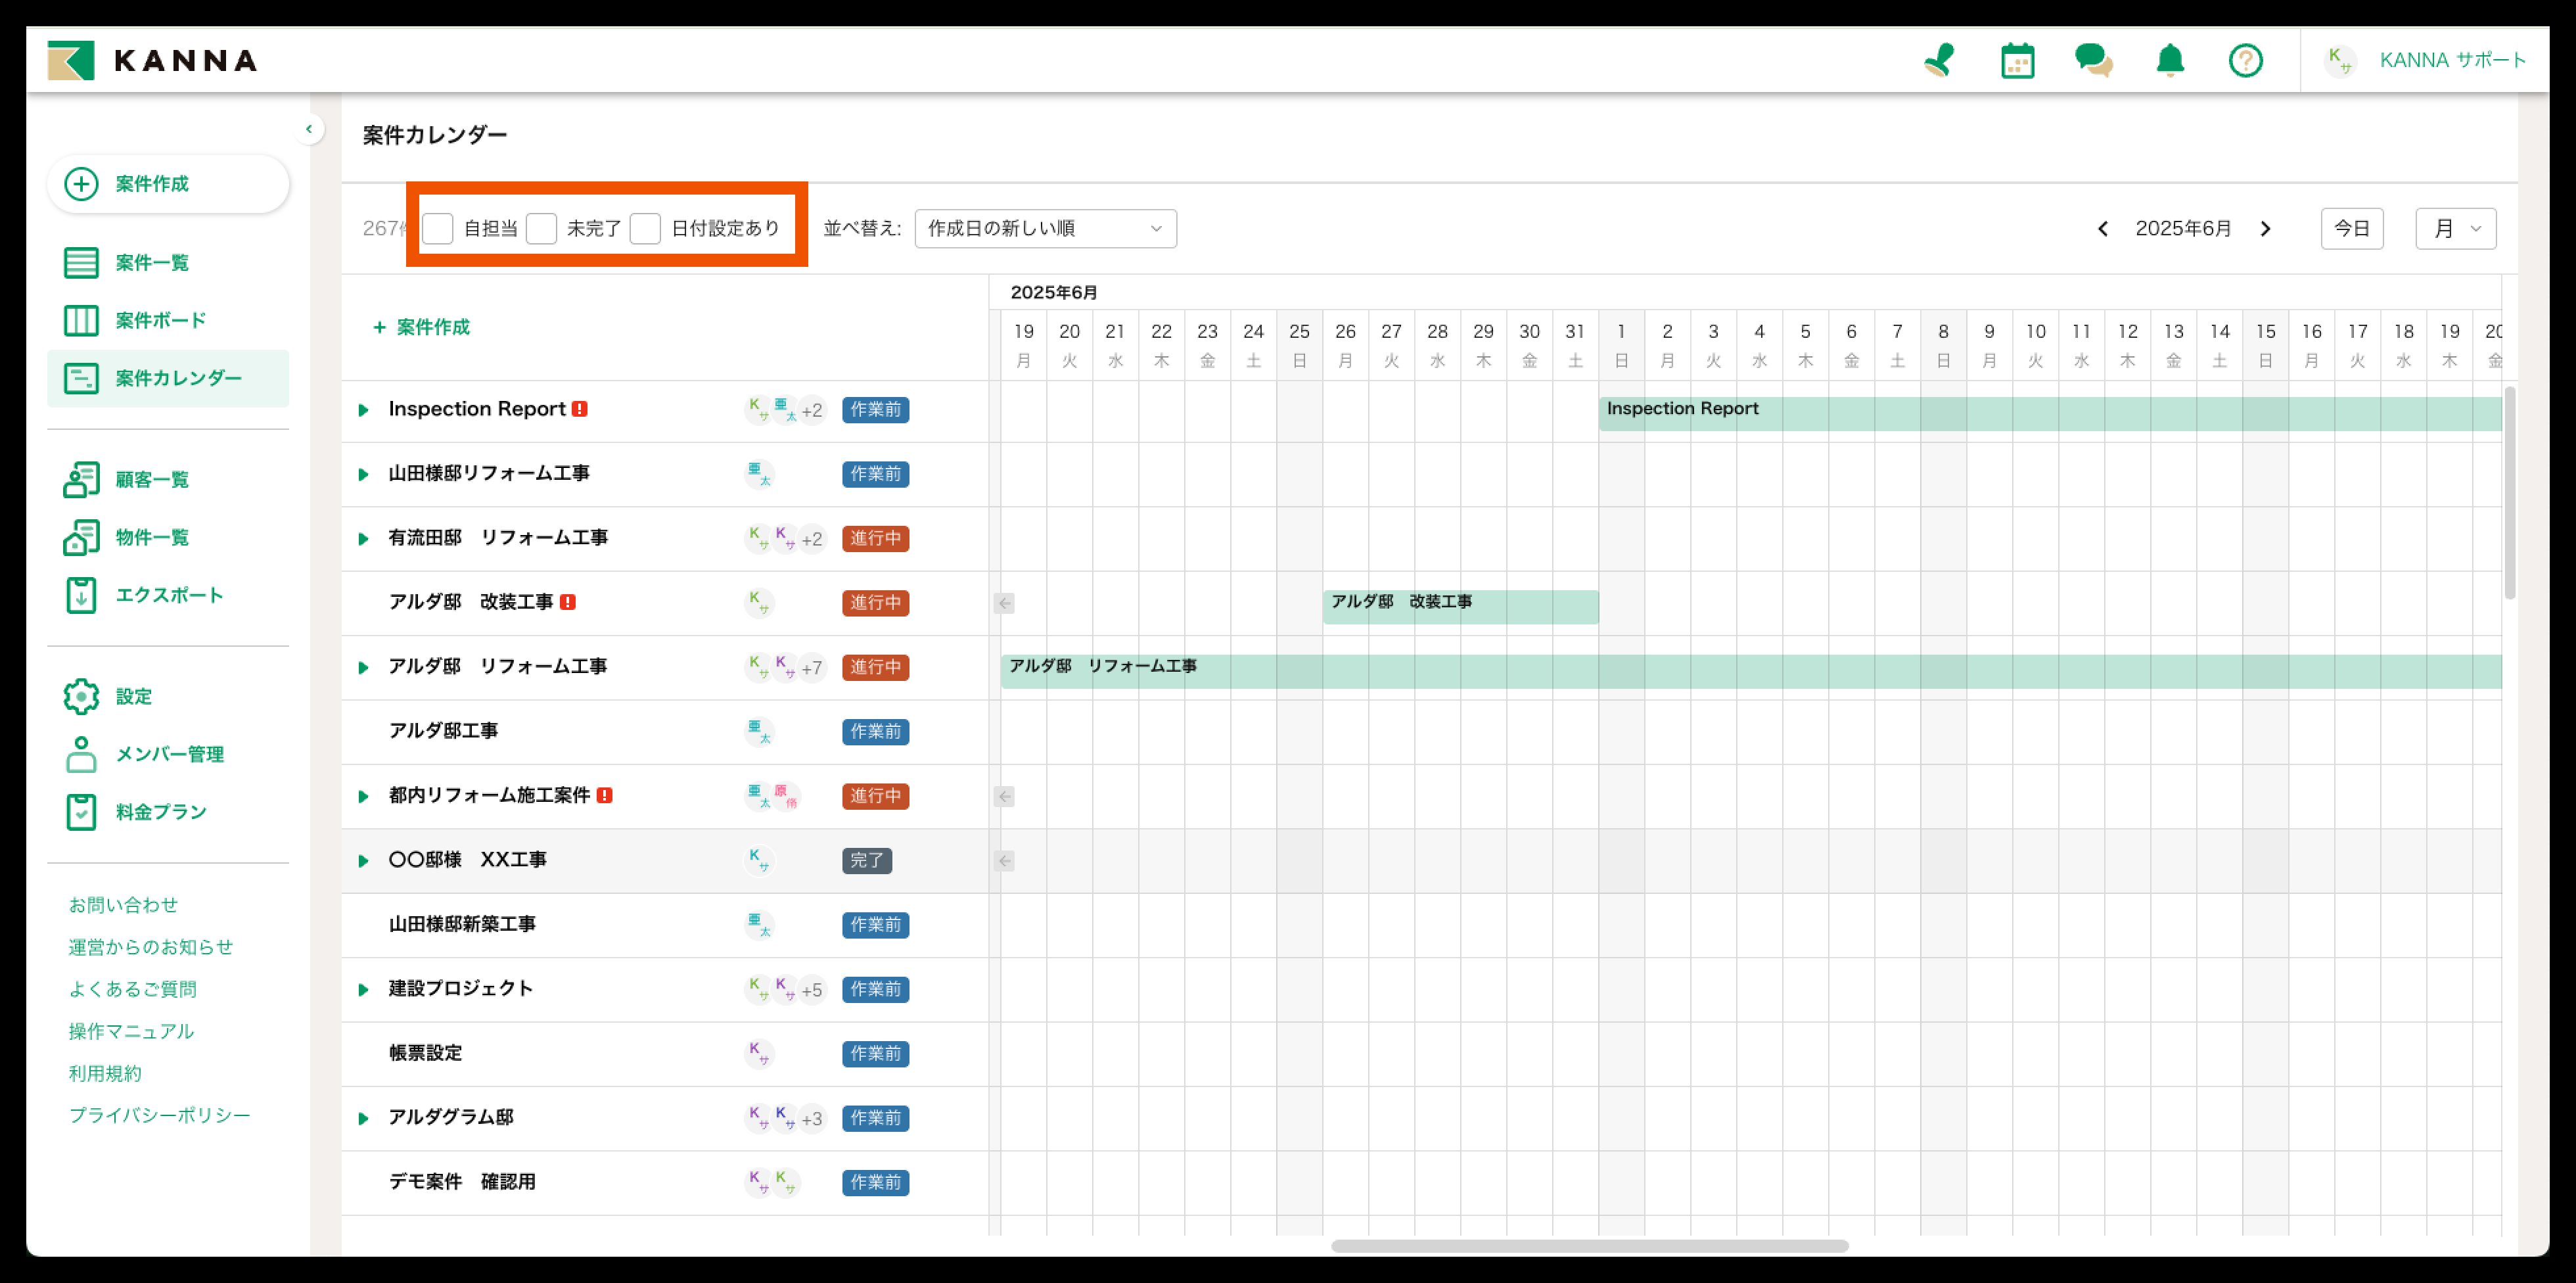Viewport: 2576px width, 1283px height.
Task: Click the horizontal scrollbar under the calendar
Action: click(x=1589, y=1246)
